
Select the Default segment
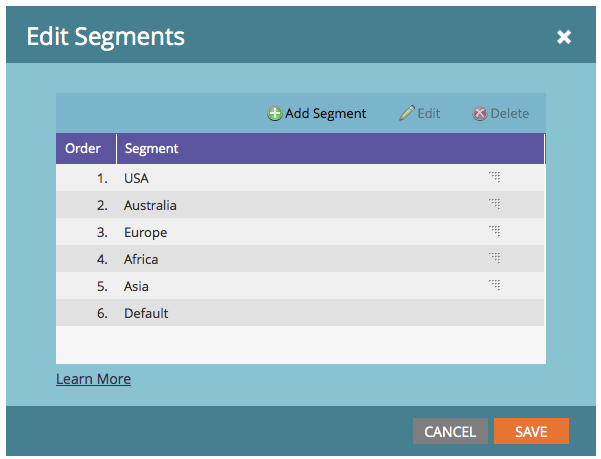click(300, 313)
